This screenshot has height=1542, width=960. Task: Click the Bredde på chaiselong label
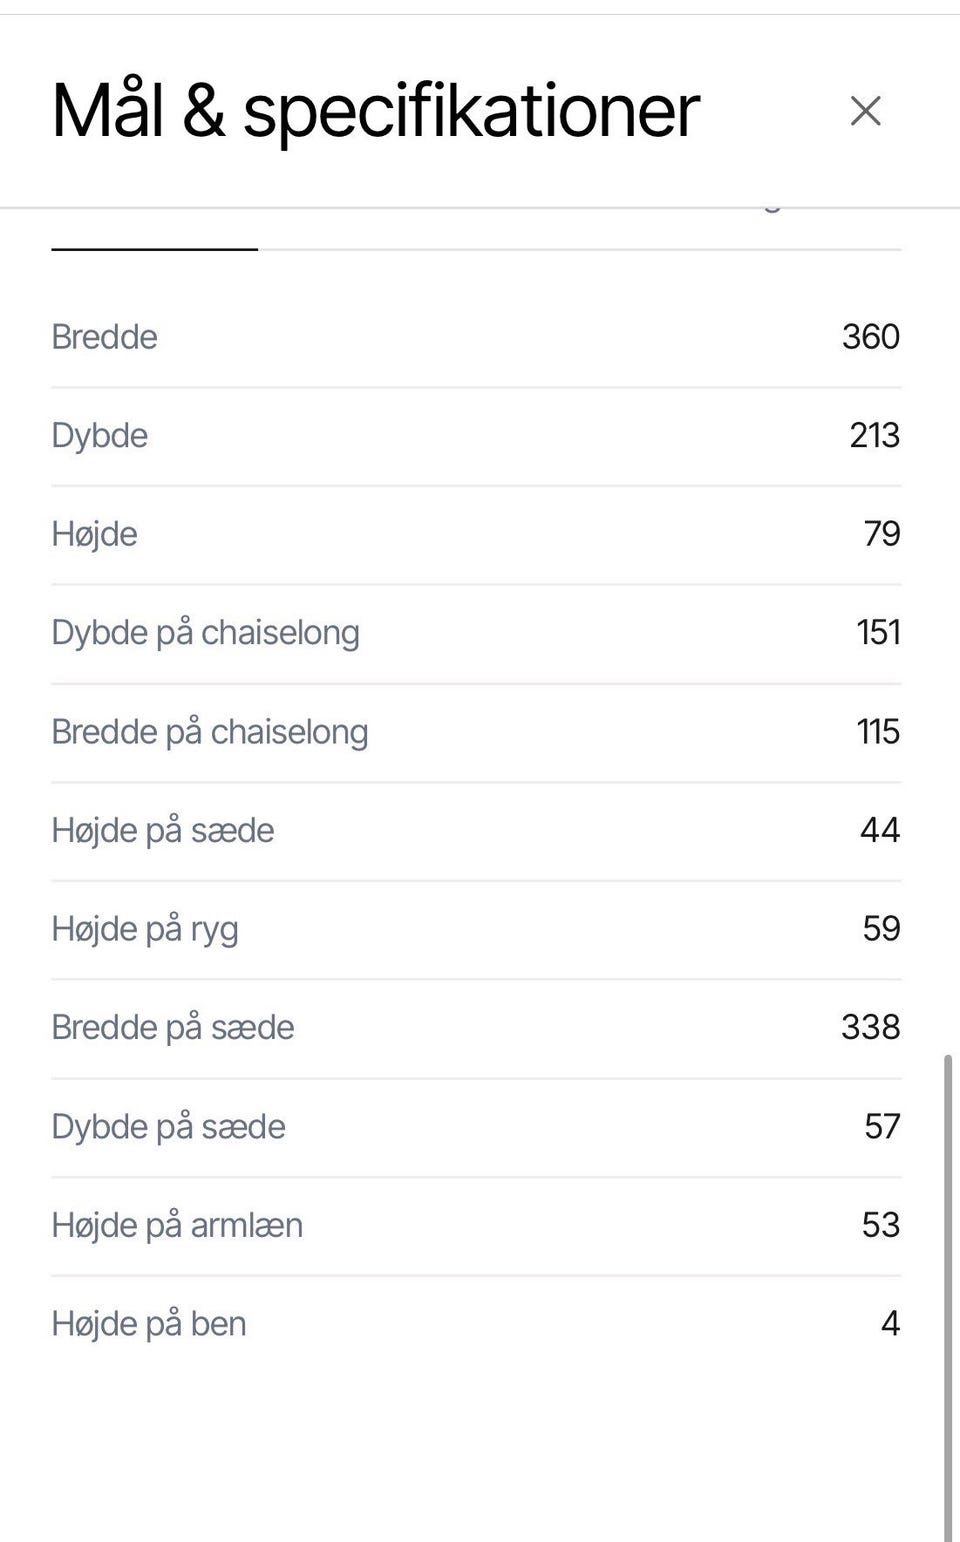(210, 732)
